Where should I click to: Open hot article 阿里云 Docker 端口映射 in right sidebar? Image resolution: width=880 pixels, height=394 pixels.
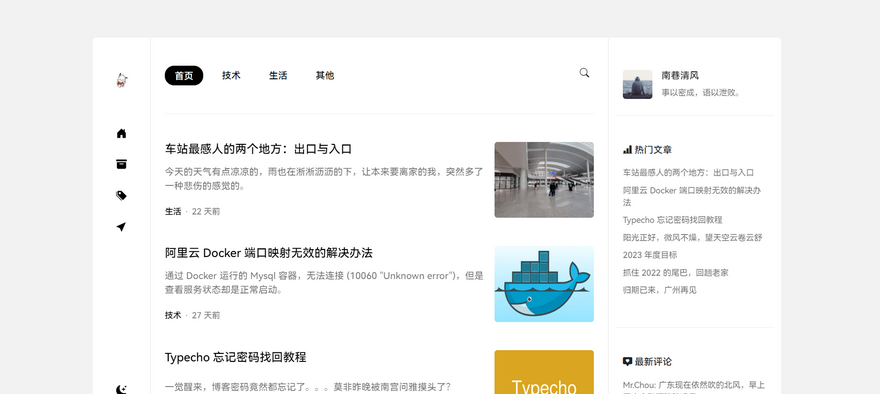692,196
